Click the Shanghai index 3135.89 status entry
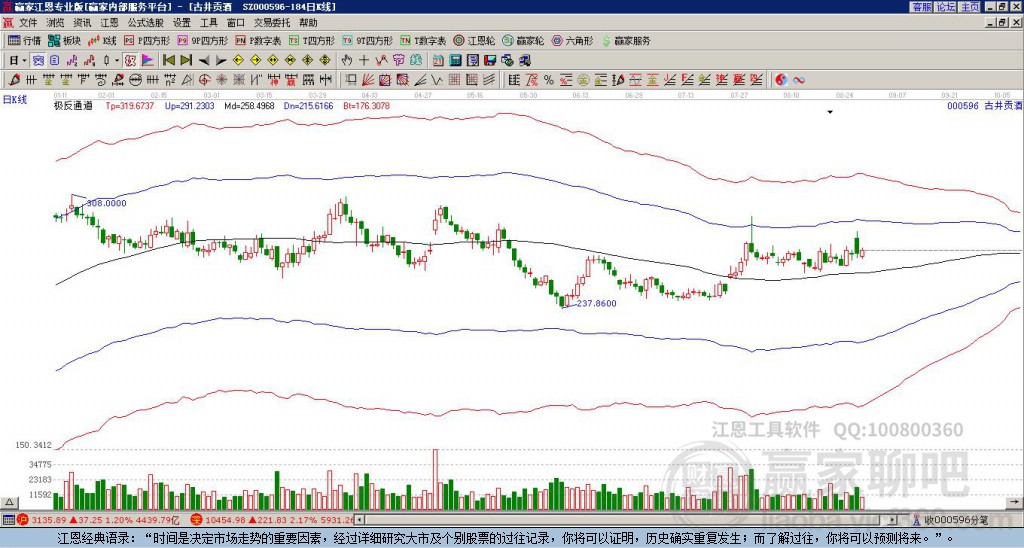 99,520
